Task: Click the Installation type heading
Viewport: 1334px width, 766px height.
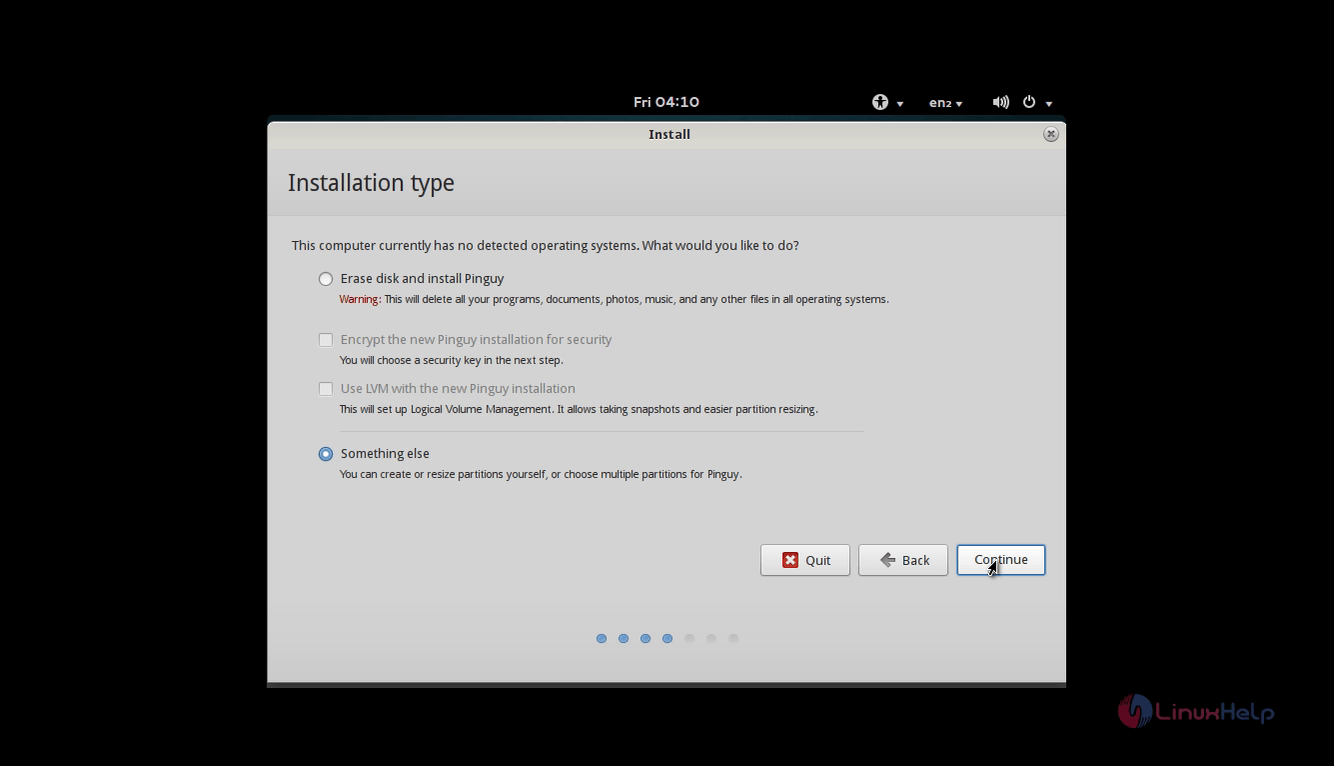Action: tap(371, 183)
